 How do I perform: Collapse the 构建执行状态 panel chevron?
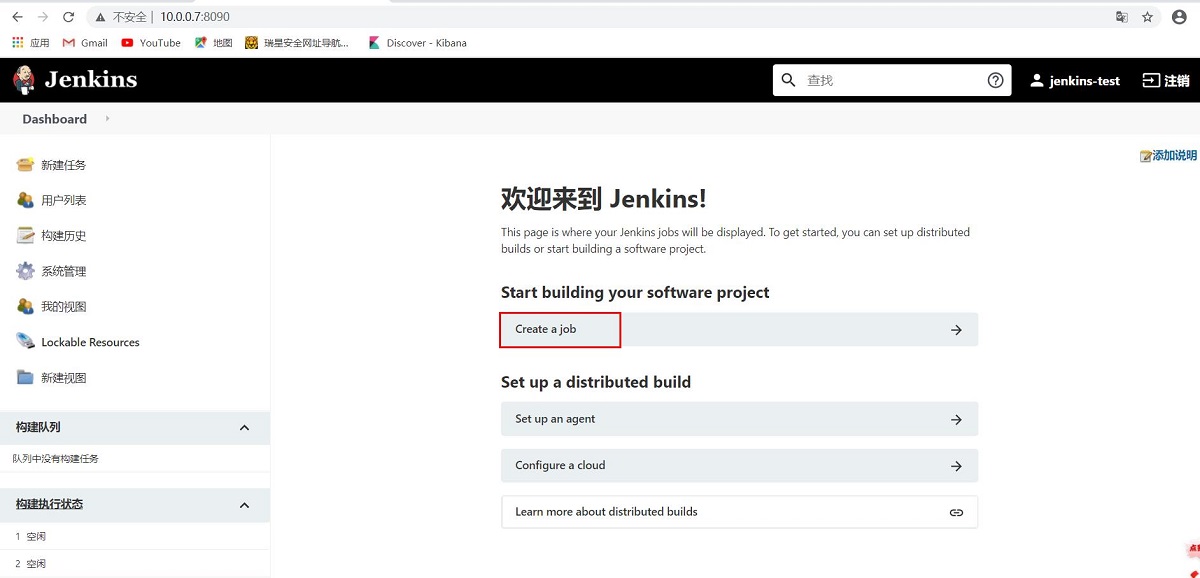244,505
